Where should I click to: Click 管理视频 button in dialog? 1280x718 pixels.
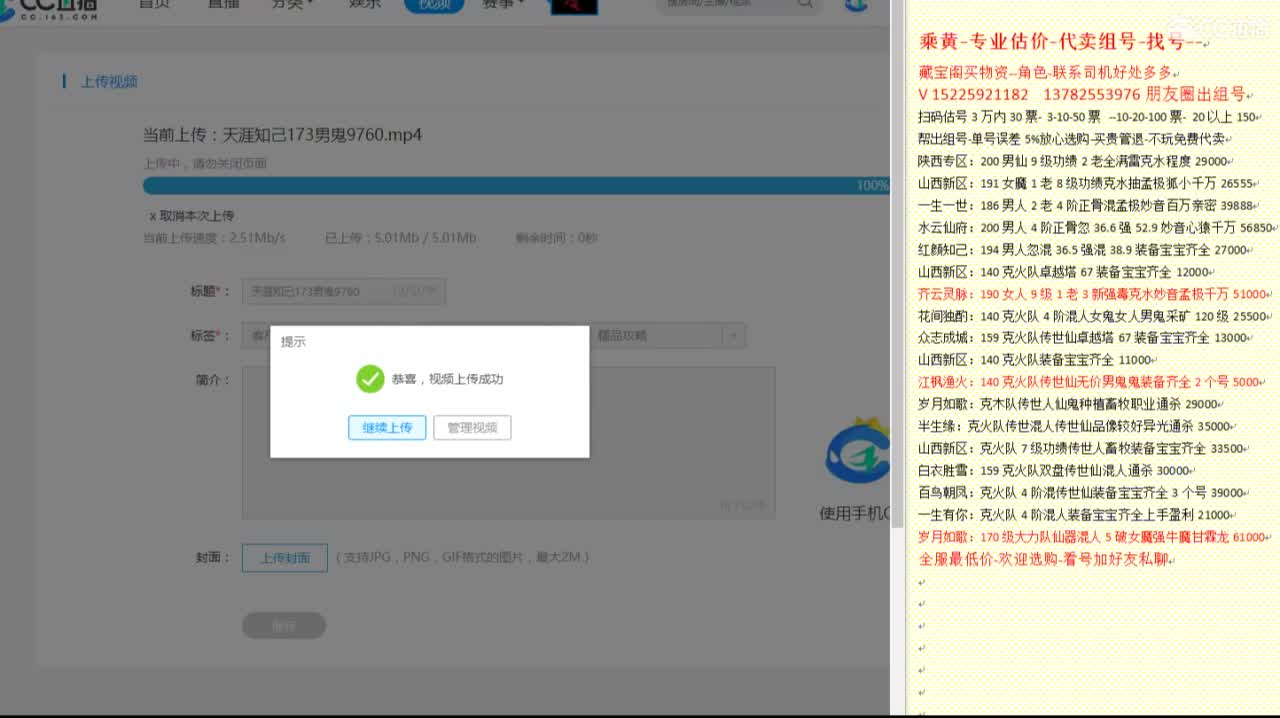(x=472, y=428)
